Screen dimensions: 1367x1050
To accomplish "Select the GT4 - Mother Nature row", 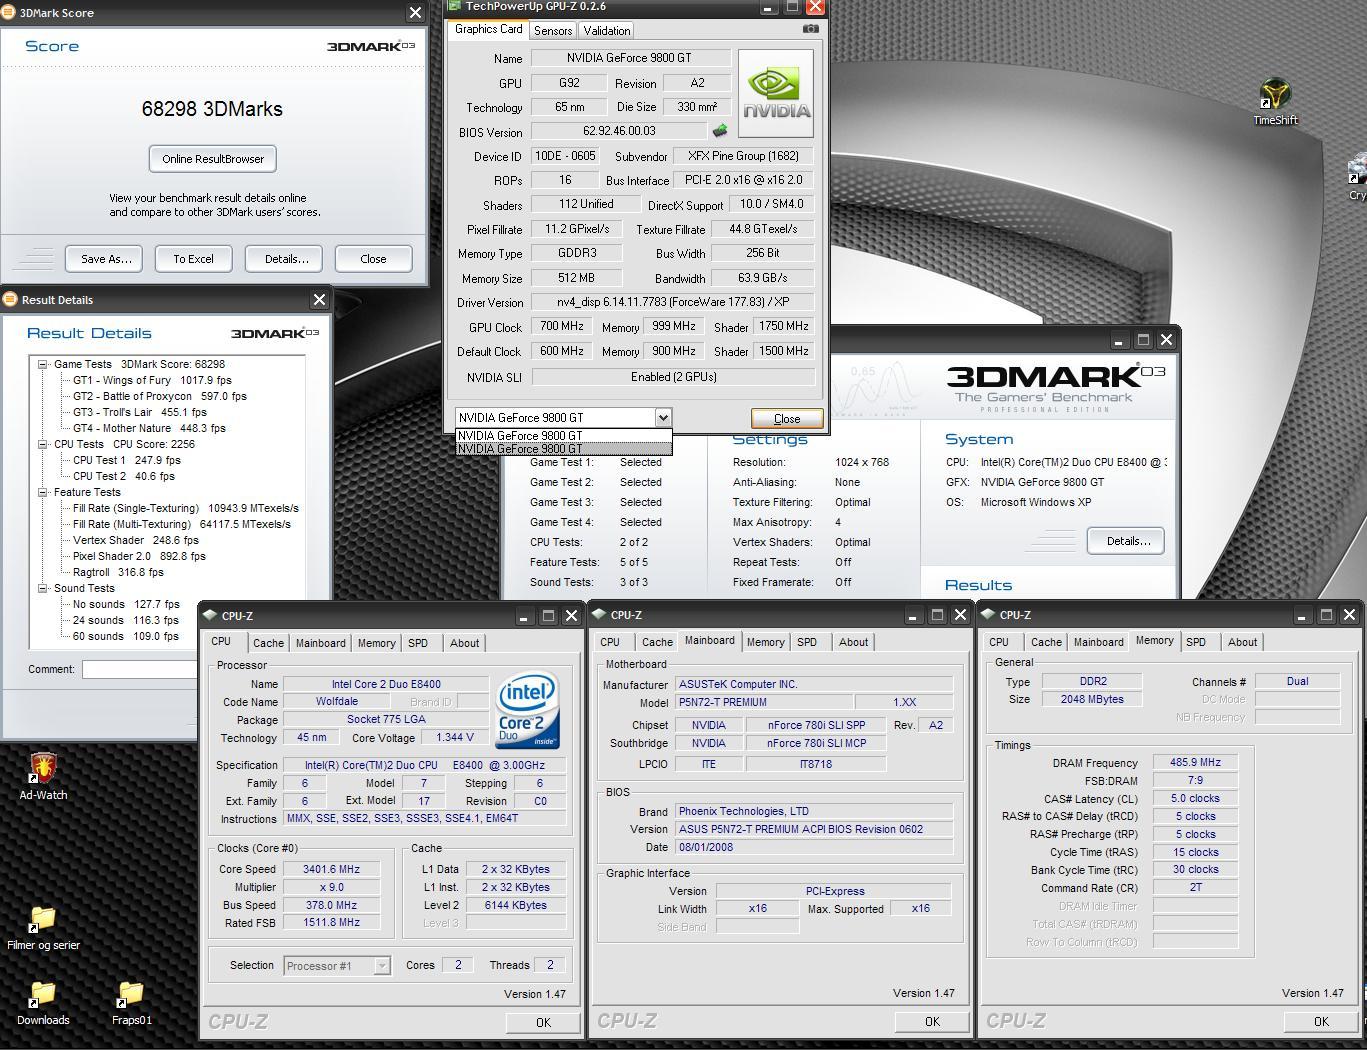I will point(149,428).
